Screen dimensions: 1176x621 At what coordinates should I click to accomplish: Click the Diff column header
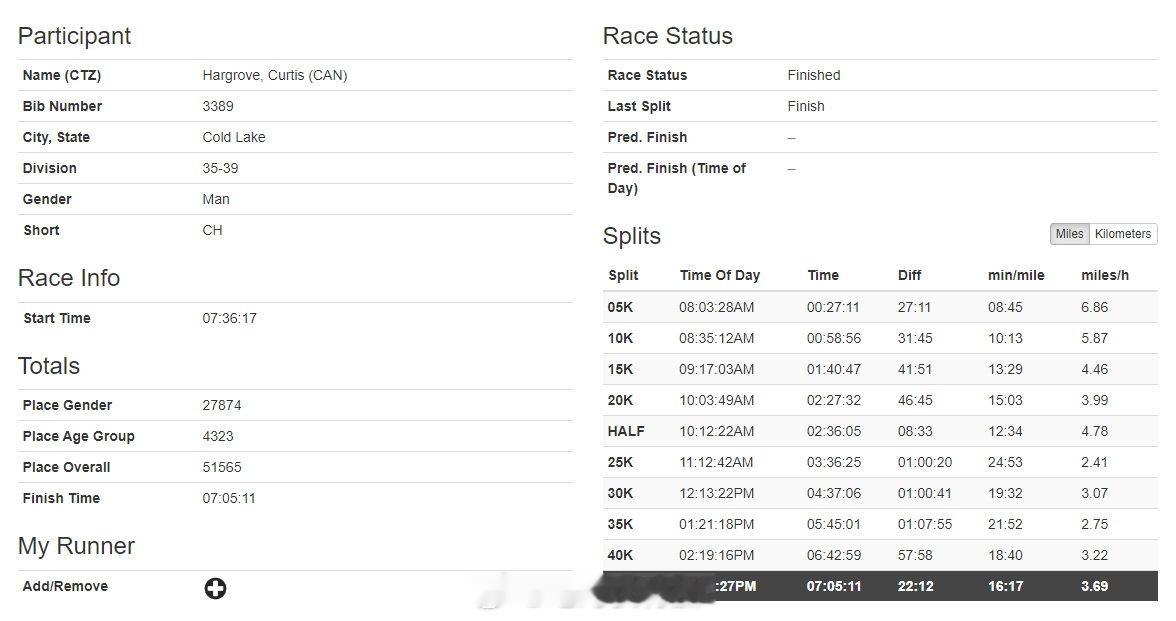[x=909, y=275]
